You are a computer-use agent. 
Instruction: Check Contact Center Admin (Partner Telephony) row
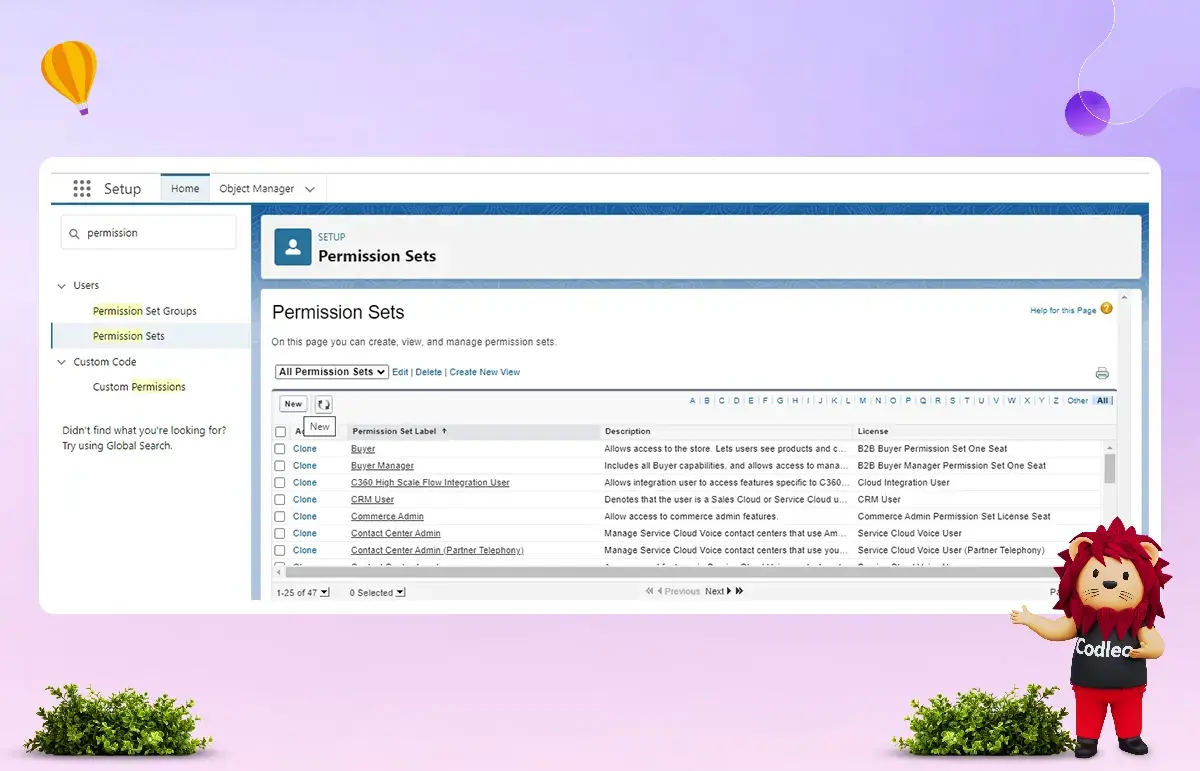tap(280, 551)
